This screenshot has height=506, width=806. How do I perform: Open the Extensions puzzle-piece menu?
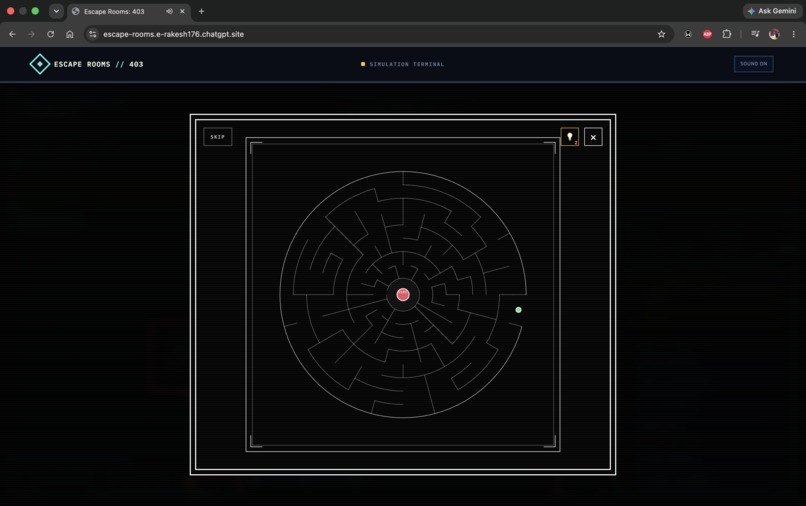click(x=727, y=34)
